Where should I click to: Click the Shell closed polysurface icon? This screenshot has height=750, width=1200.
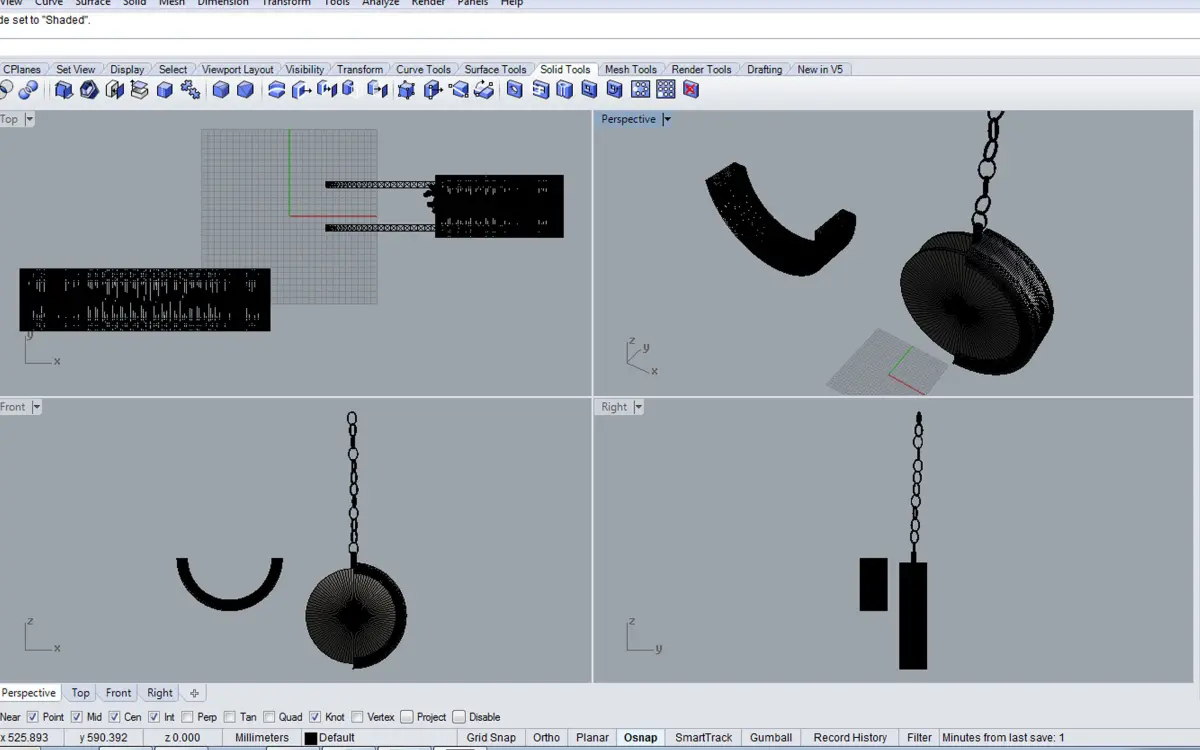[x=89, y=90]
